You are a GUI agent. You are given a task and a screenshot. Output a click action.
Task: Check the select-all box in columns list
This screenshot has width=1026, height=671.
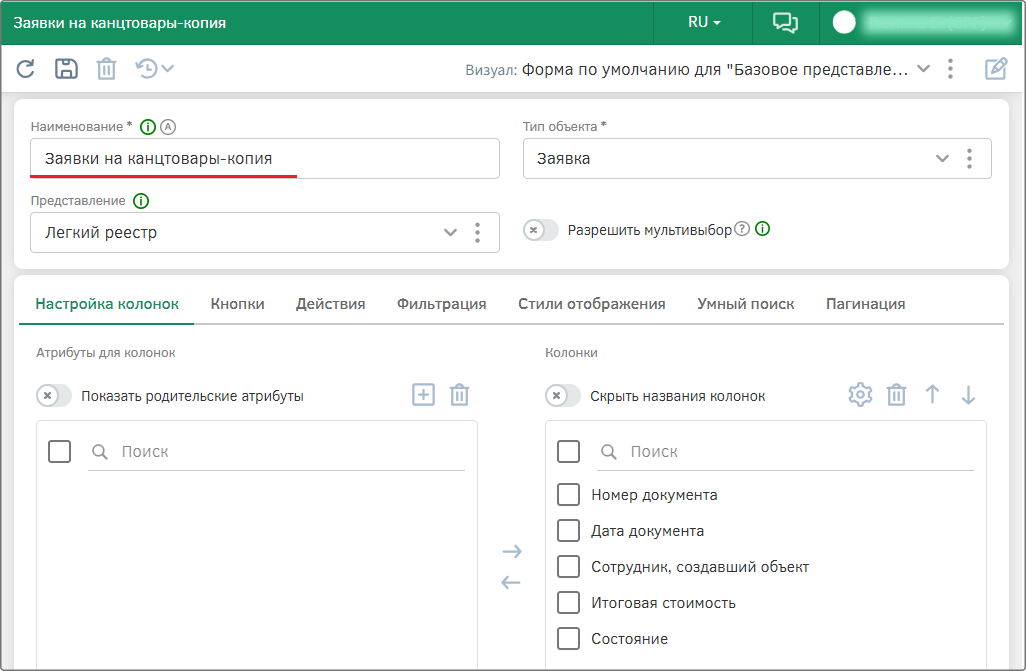click(569, 451)
